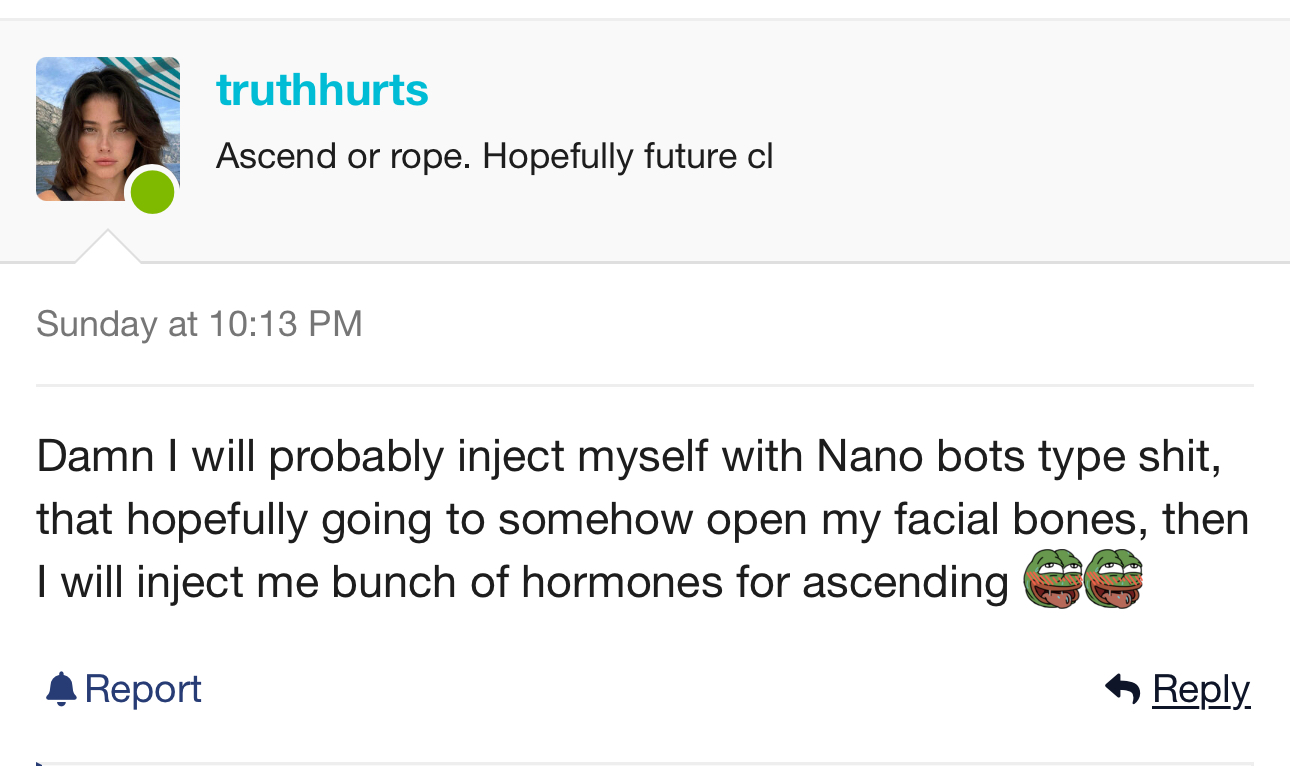Viewport: 1290px width, 766px height.
Task: Click the bell icon beside Report
Action: point(61,689)
